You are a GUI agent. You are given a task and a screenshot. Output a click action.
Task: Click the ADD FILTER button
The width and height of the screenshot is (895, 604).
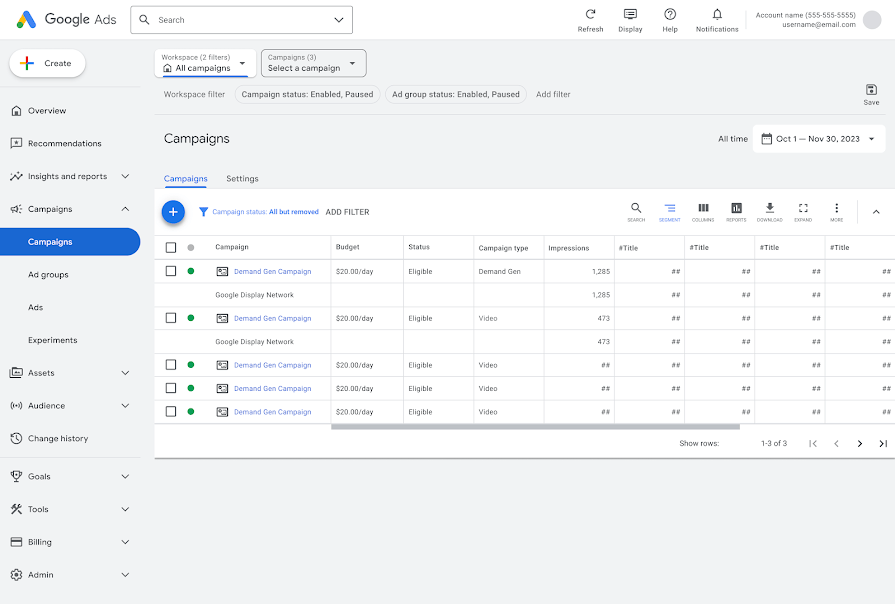tap(347, 211)
